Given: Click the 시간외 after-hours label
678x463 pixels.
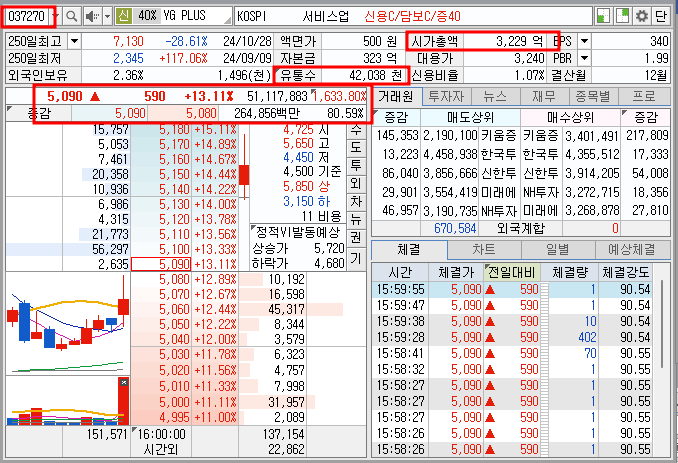Looking at the screenshot, I should pos(160,450).
